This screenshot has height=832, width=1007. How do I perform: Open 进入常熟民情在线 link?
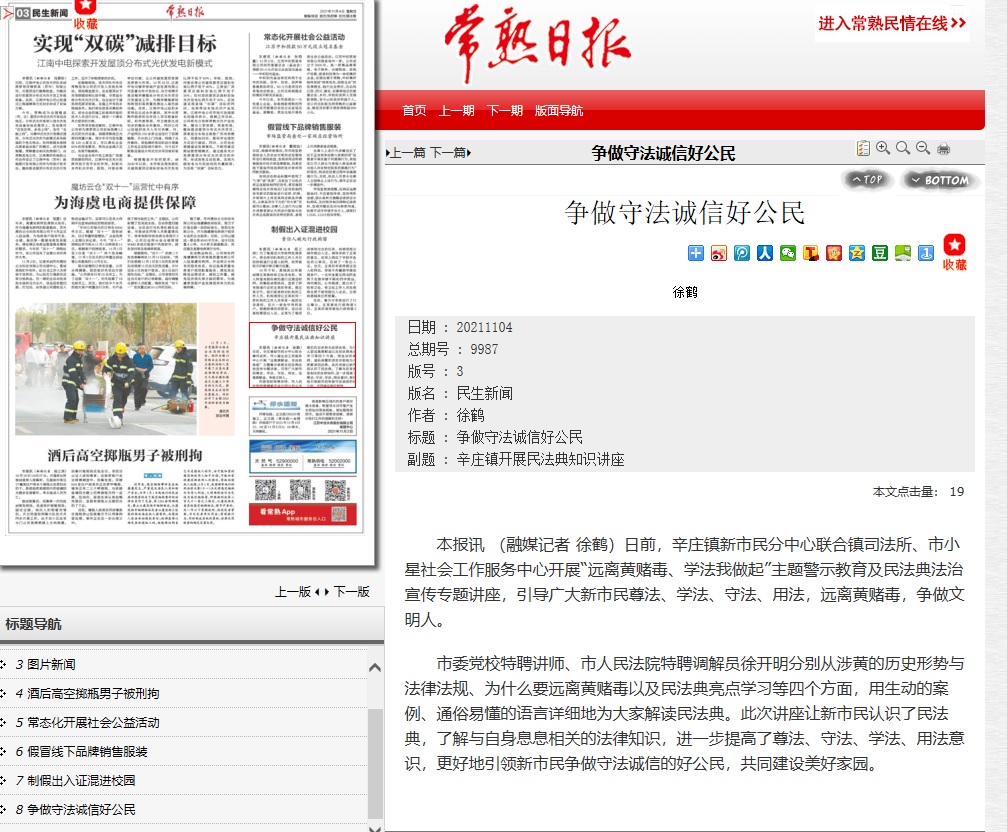pyautogui.click(x=892, y=24)
